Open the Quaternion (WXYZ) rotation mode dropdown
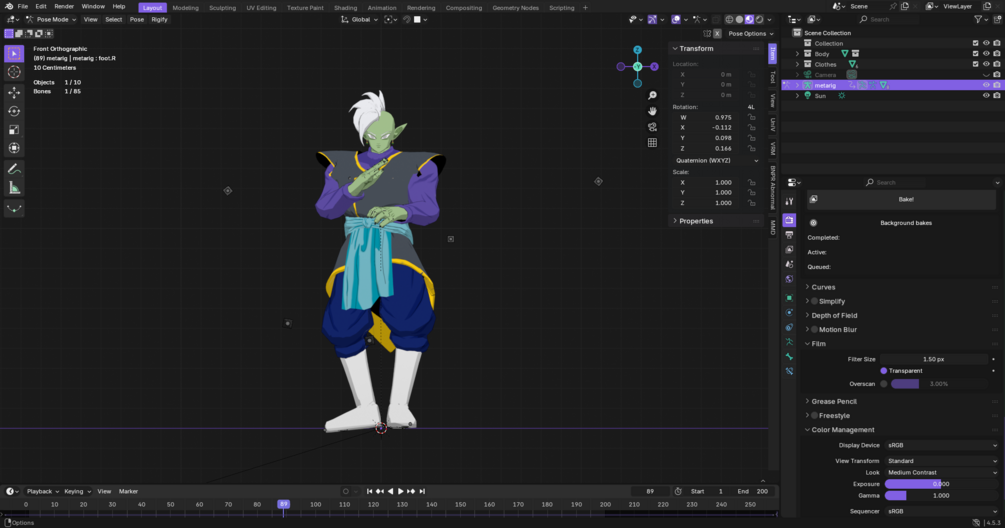Screen dimensions: 1005x528 click(715, 161)
